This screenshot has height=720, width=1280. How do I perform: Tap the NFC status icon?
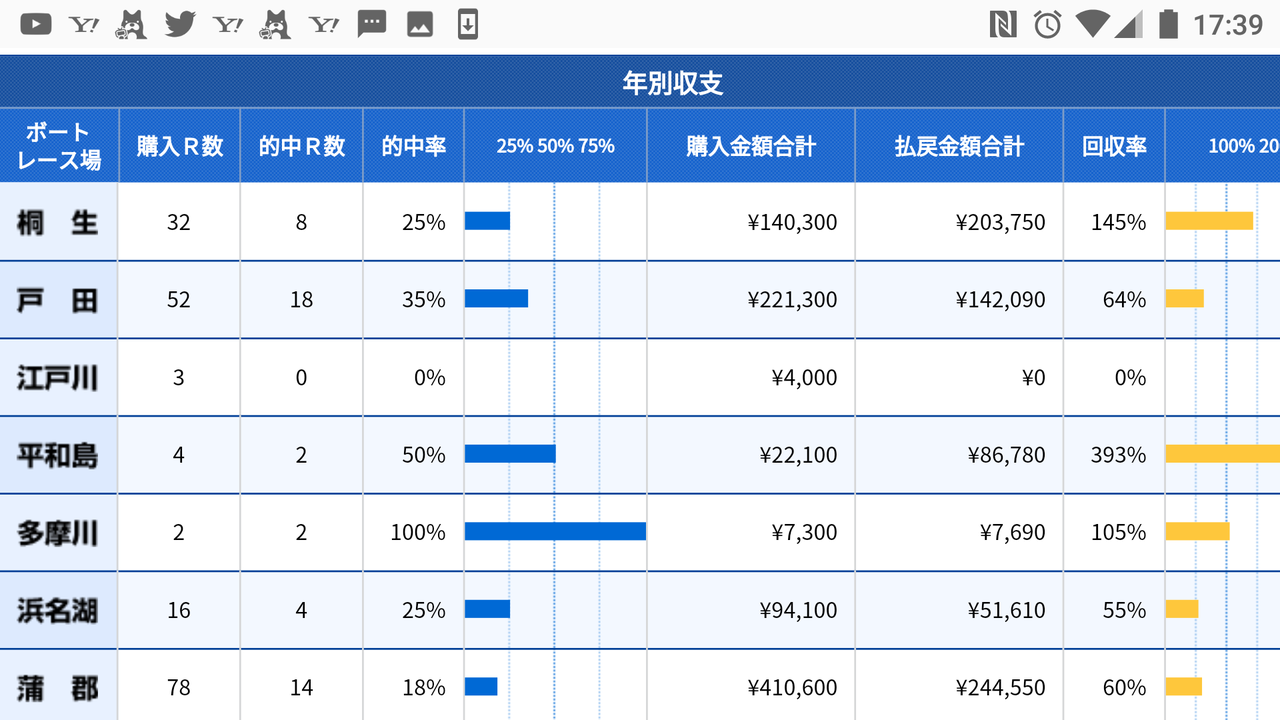(x=1003, y=23)
